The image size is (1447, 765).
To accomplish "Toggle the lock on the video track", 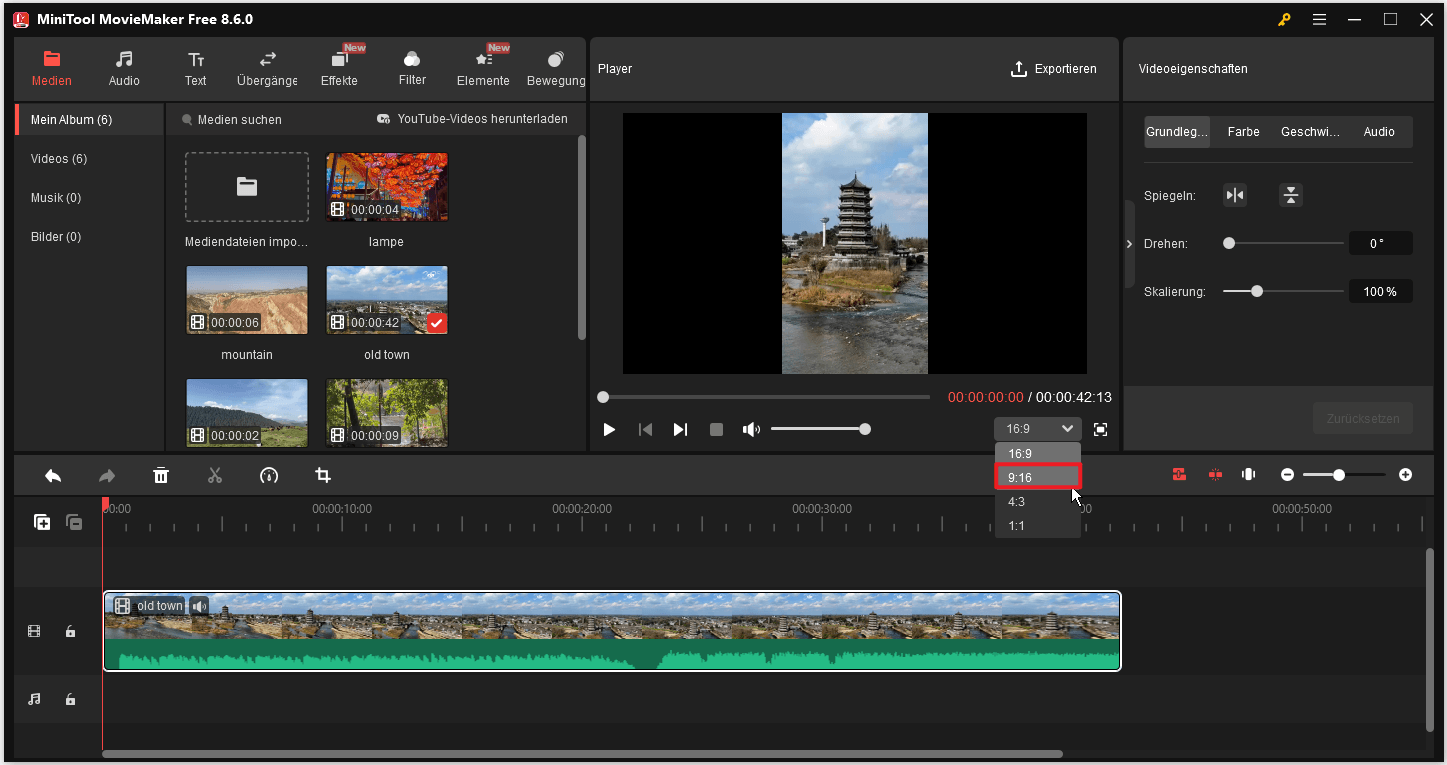I will tap(69, 631).
